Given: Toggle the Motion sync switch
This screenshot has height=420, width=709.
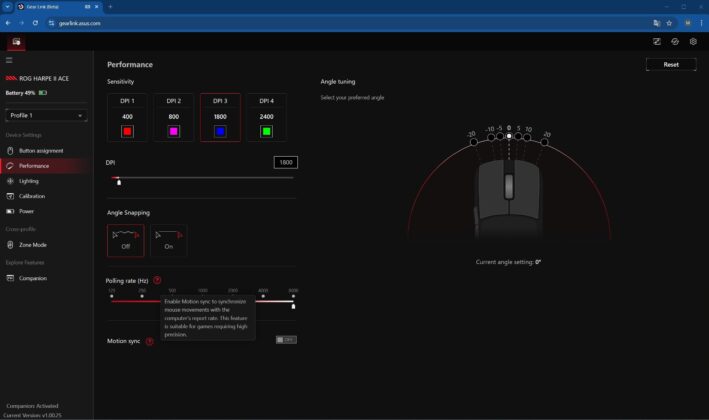Looking at the screenshot, I should tap(286, 340).
